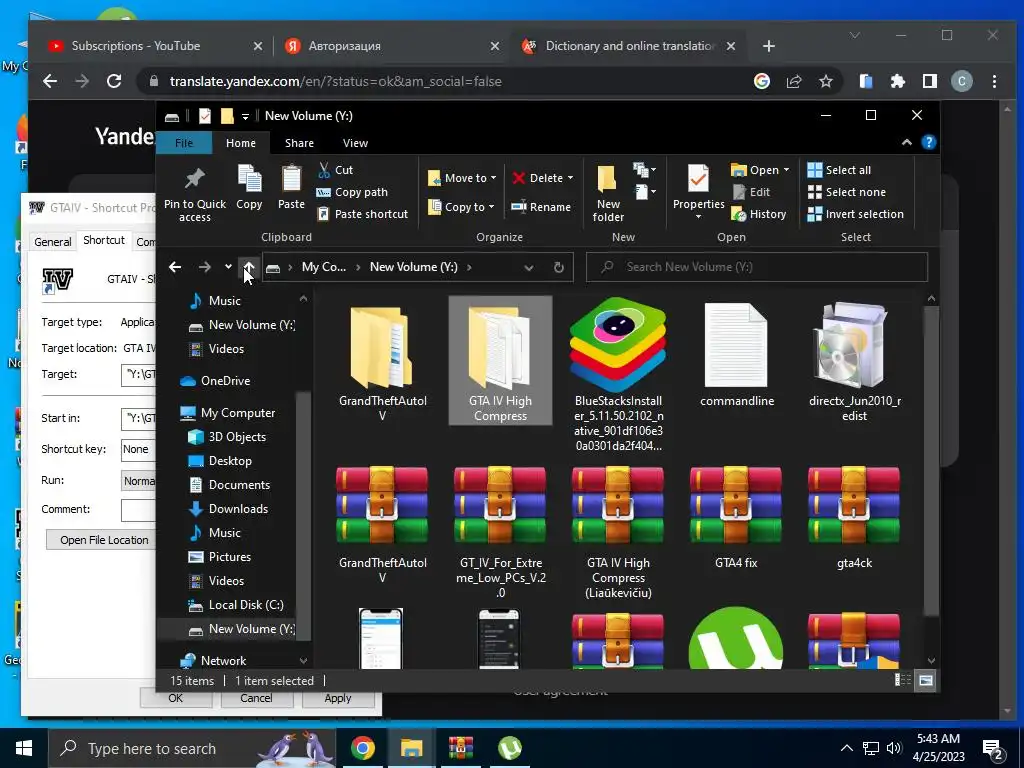
Task: Click Invert selection in the ribbon
Action: pyautogui.click(x=856, y=214)
